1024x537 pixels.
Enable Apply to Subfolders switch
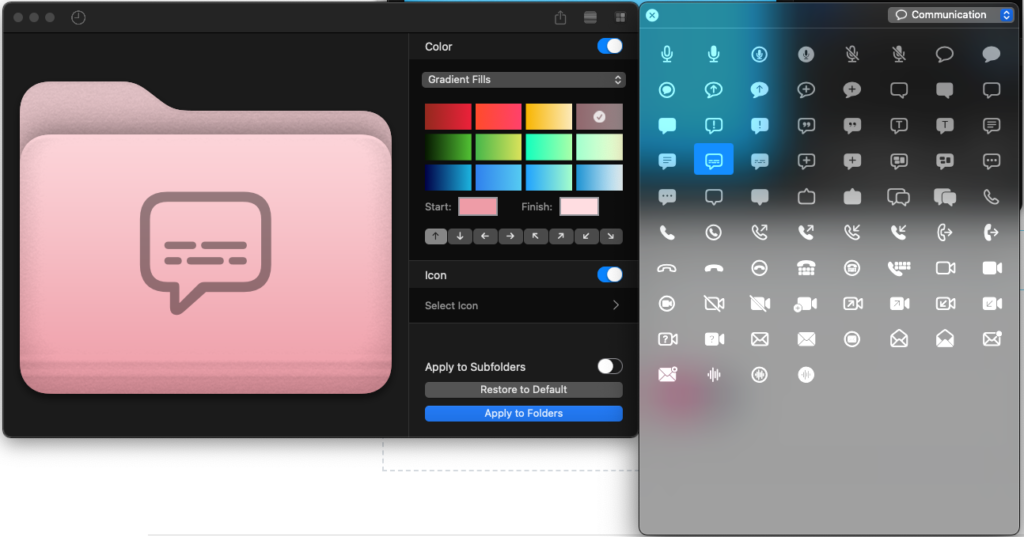[609, 366]
